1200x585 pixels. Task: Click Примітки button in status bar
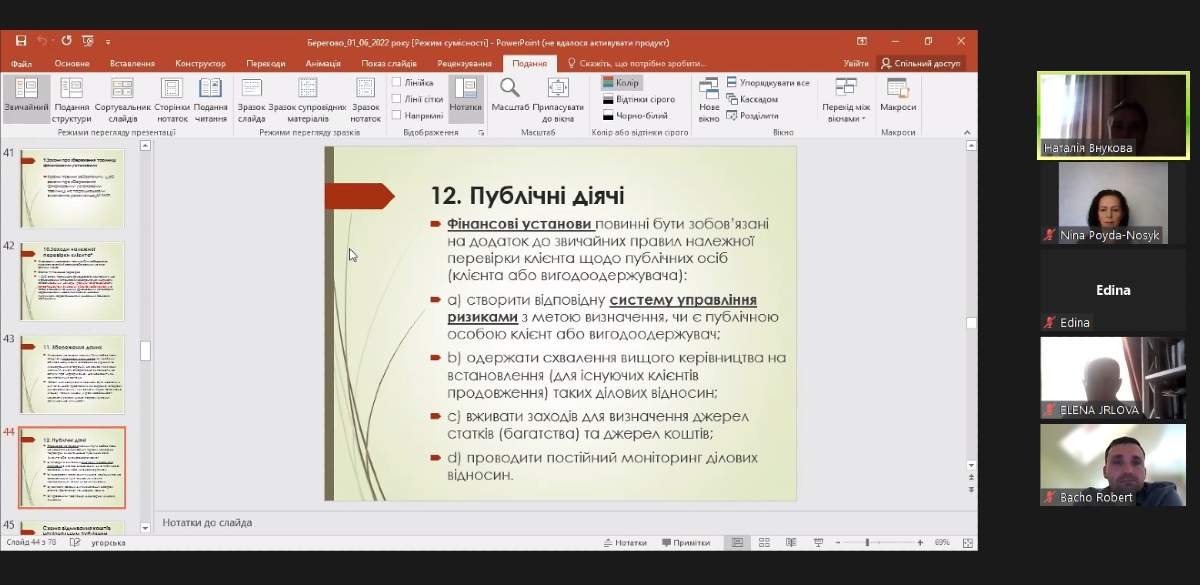coord(685,543)
